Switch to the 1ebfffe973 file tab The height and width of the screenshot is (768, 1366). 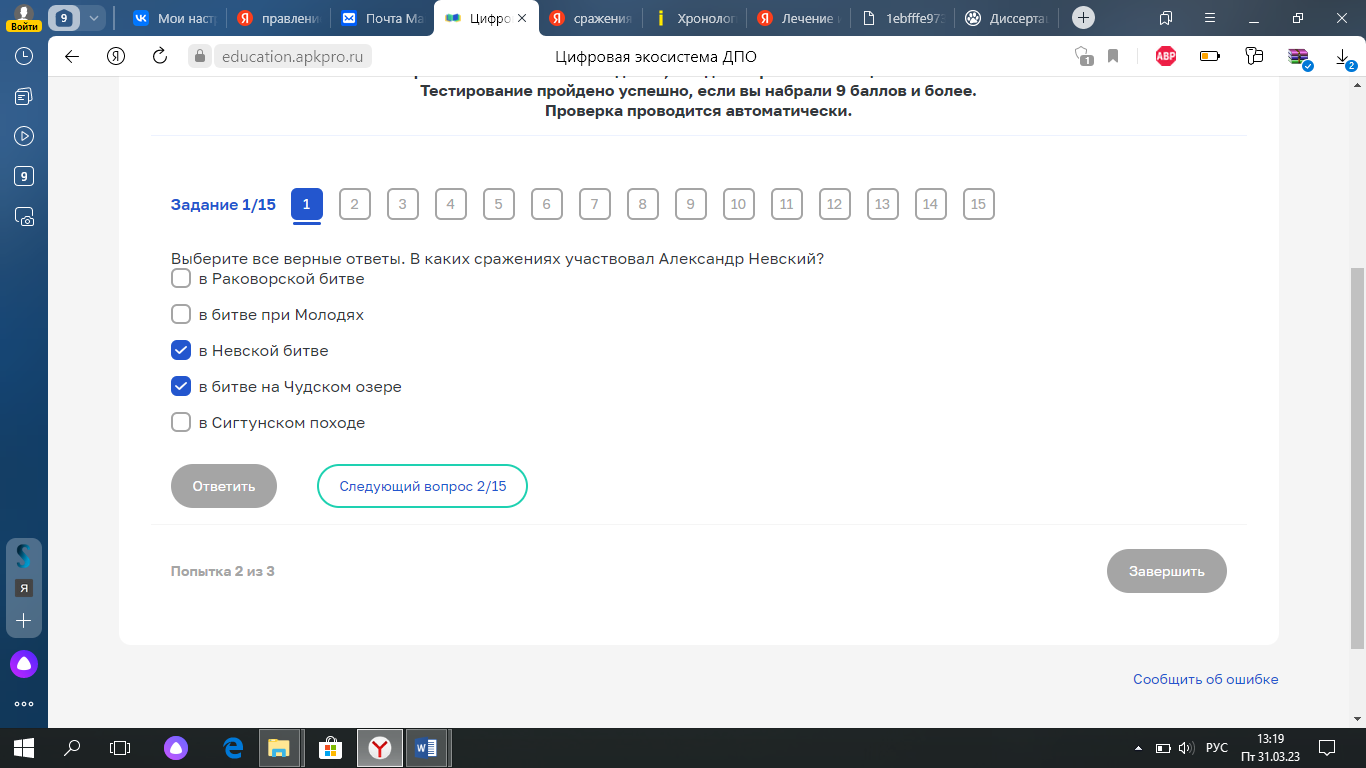pyautogui.click(x=901, y=18)
